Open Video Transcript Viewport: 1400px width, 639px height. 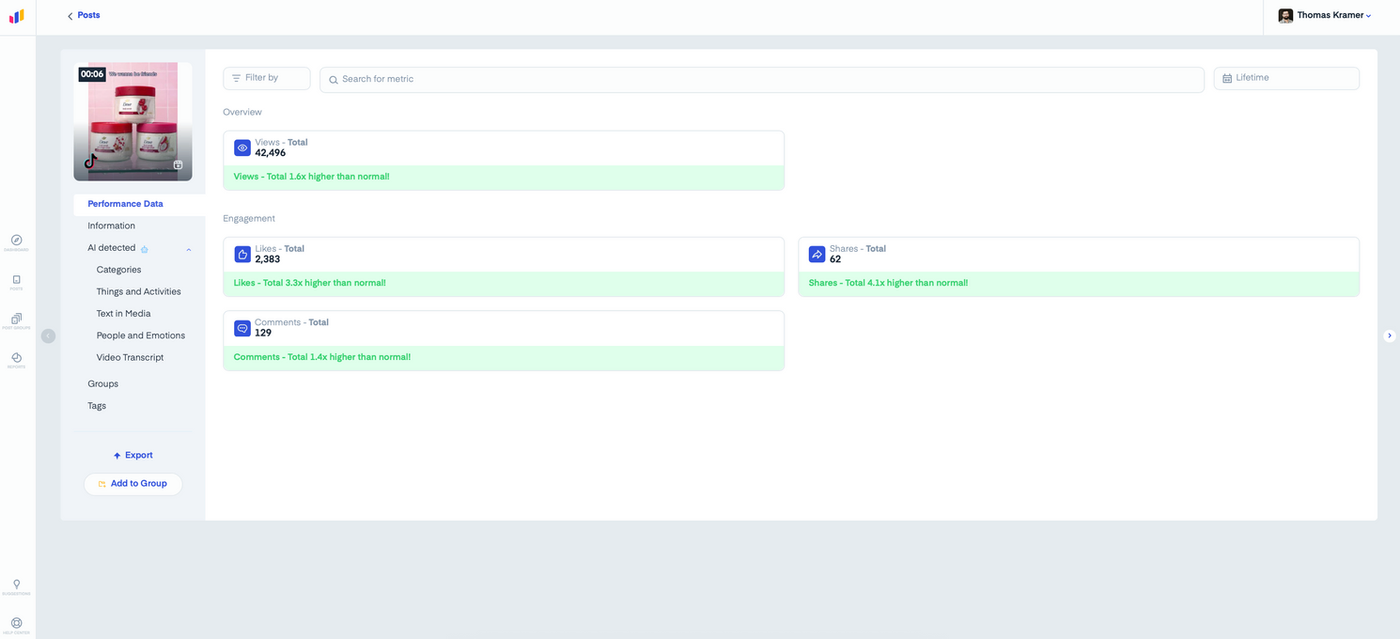(130, 358)
